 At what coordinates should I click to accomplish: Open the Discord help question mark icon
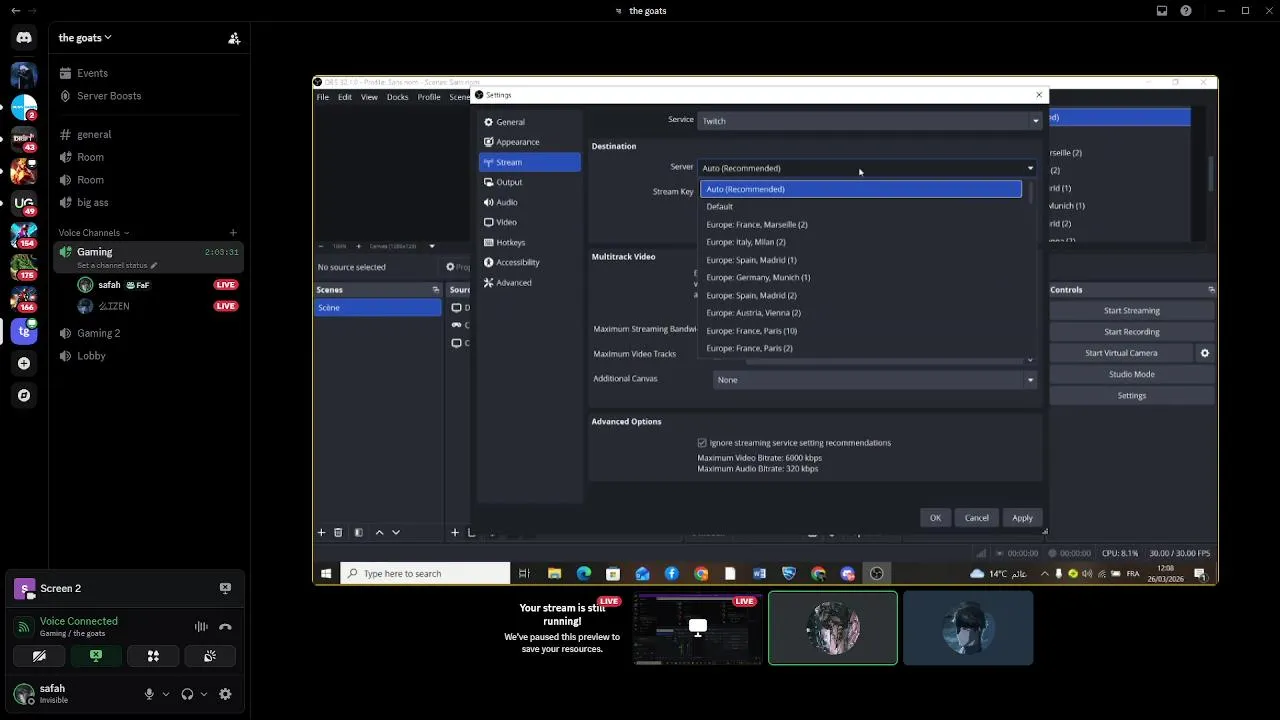coord(1186,11)
